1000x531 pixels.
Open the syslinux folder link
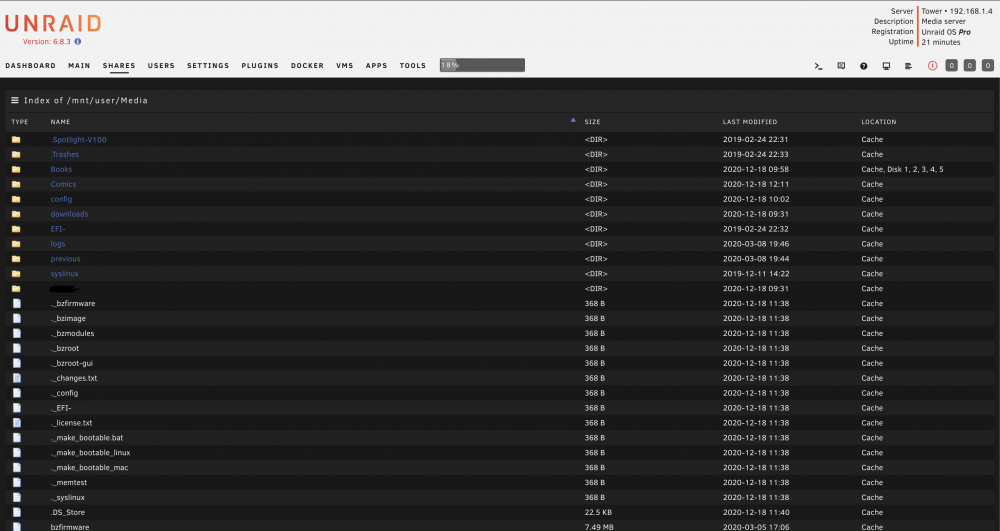pos(64,274)
